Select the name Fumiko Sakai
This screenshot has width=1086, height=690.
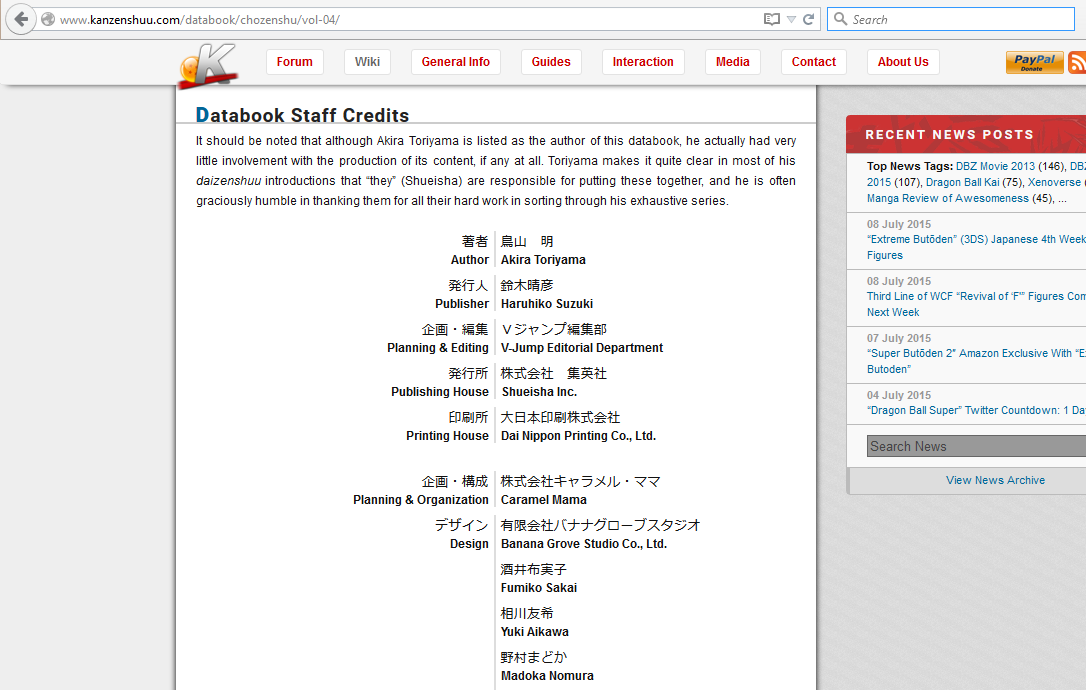(539, 587)
